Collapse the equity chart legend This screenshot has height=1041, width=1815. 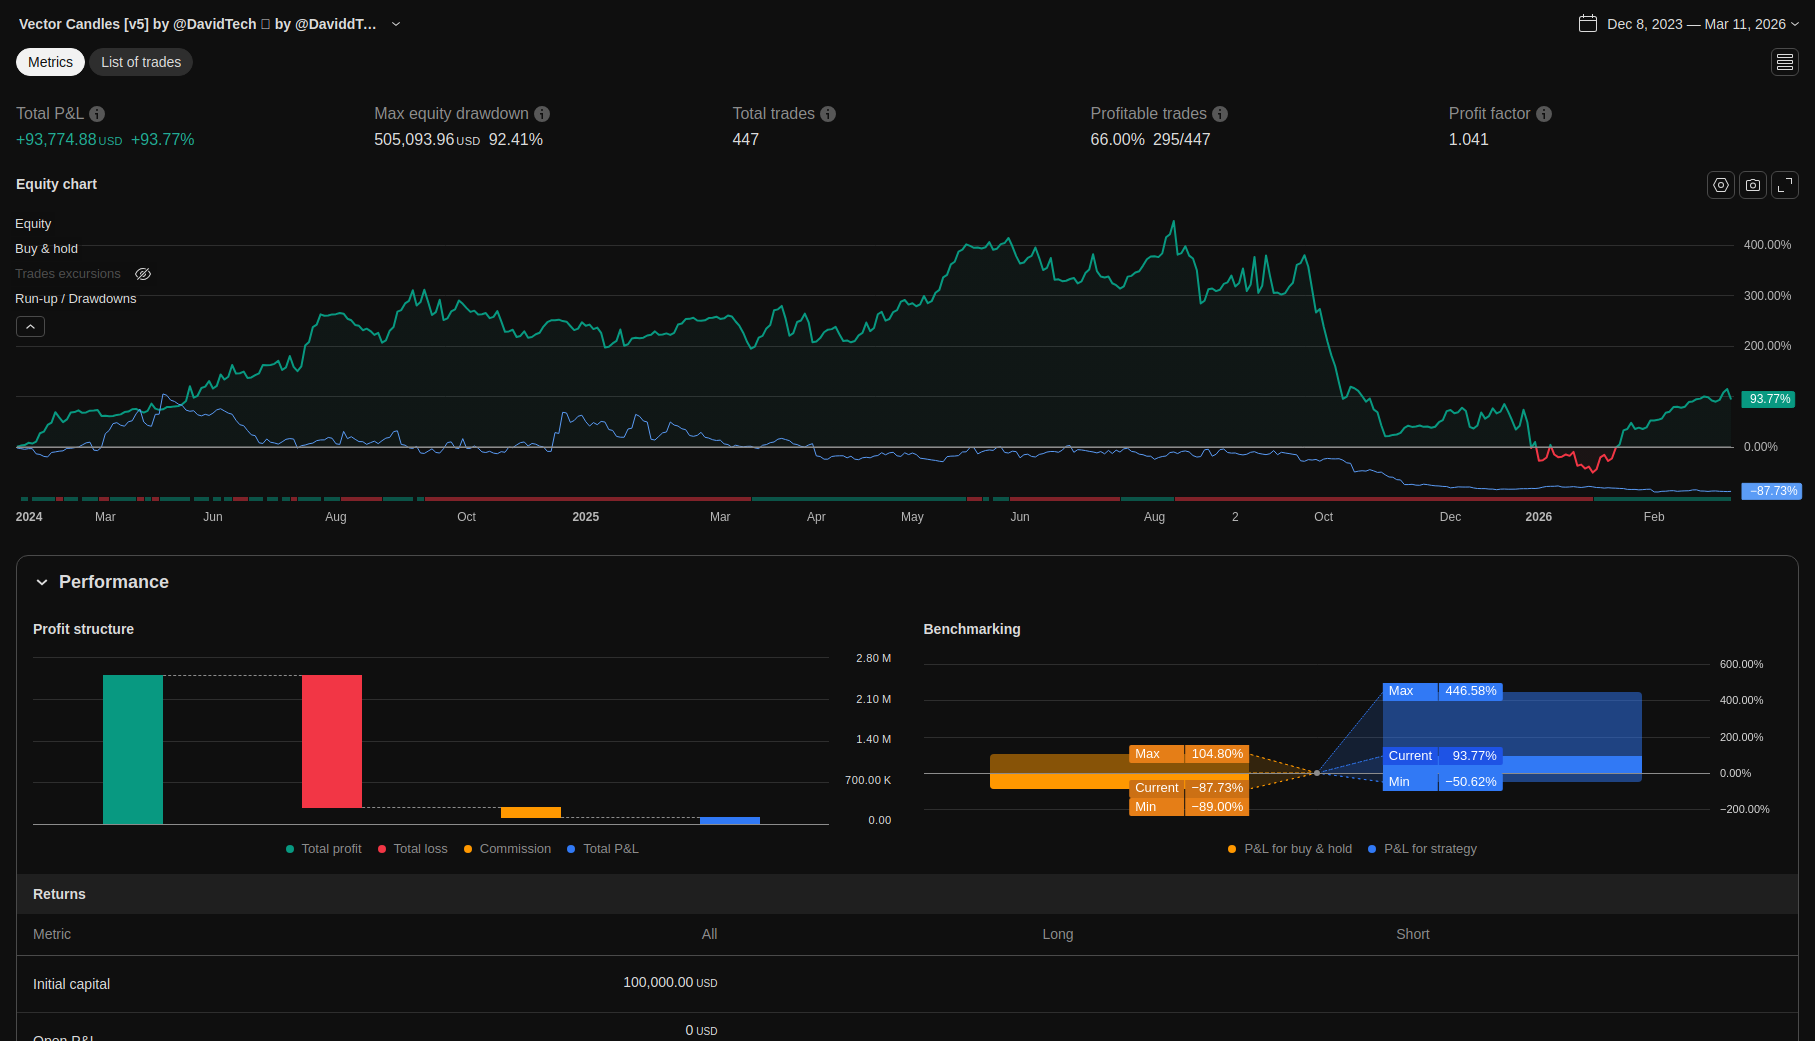pyautogui.click(x=30, y=327)
